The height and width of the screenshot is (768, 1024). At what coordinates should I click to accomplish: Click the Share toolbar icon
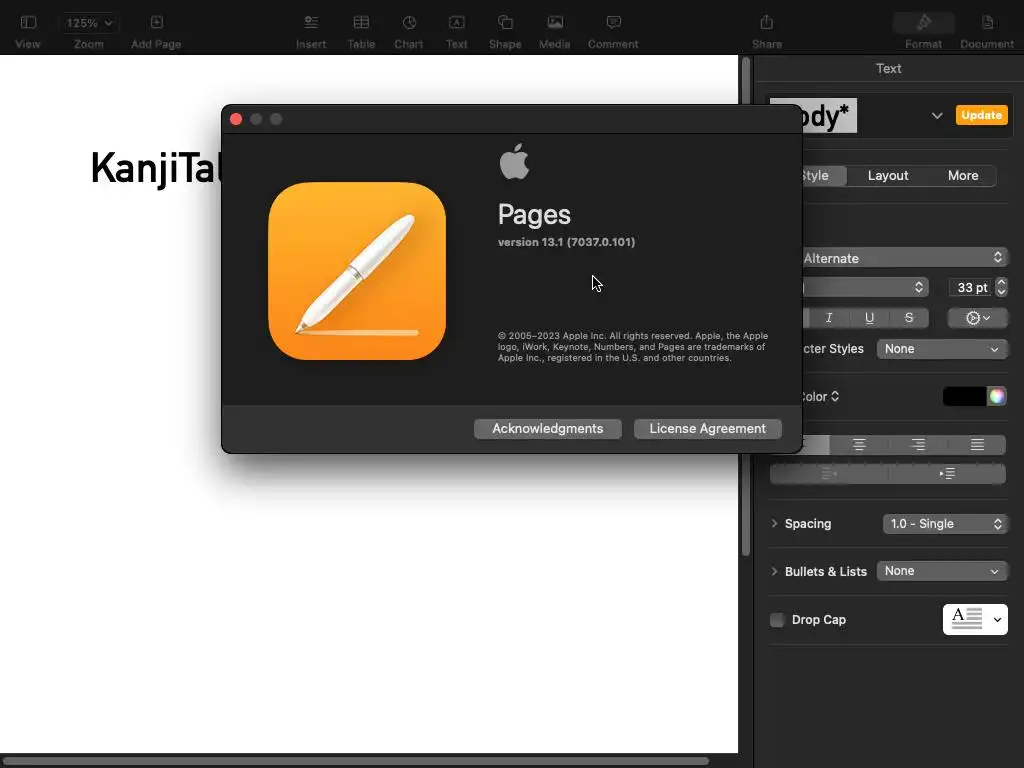(767, 23)
